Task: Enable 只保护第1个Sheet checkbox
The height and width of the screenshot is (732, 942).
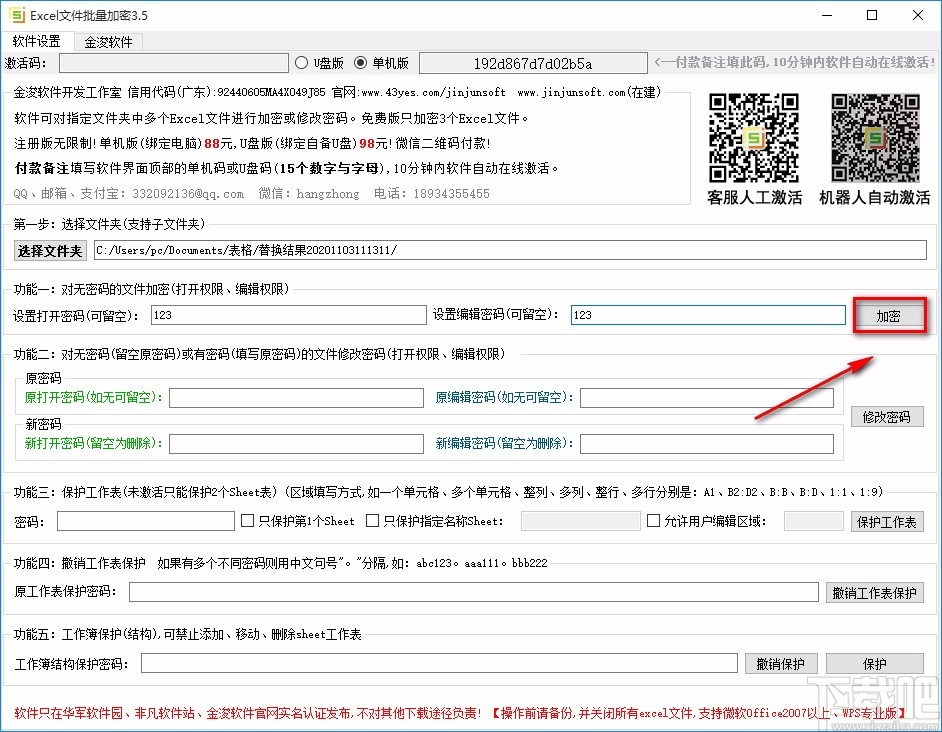Action: [x=245, y=520]
